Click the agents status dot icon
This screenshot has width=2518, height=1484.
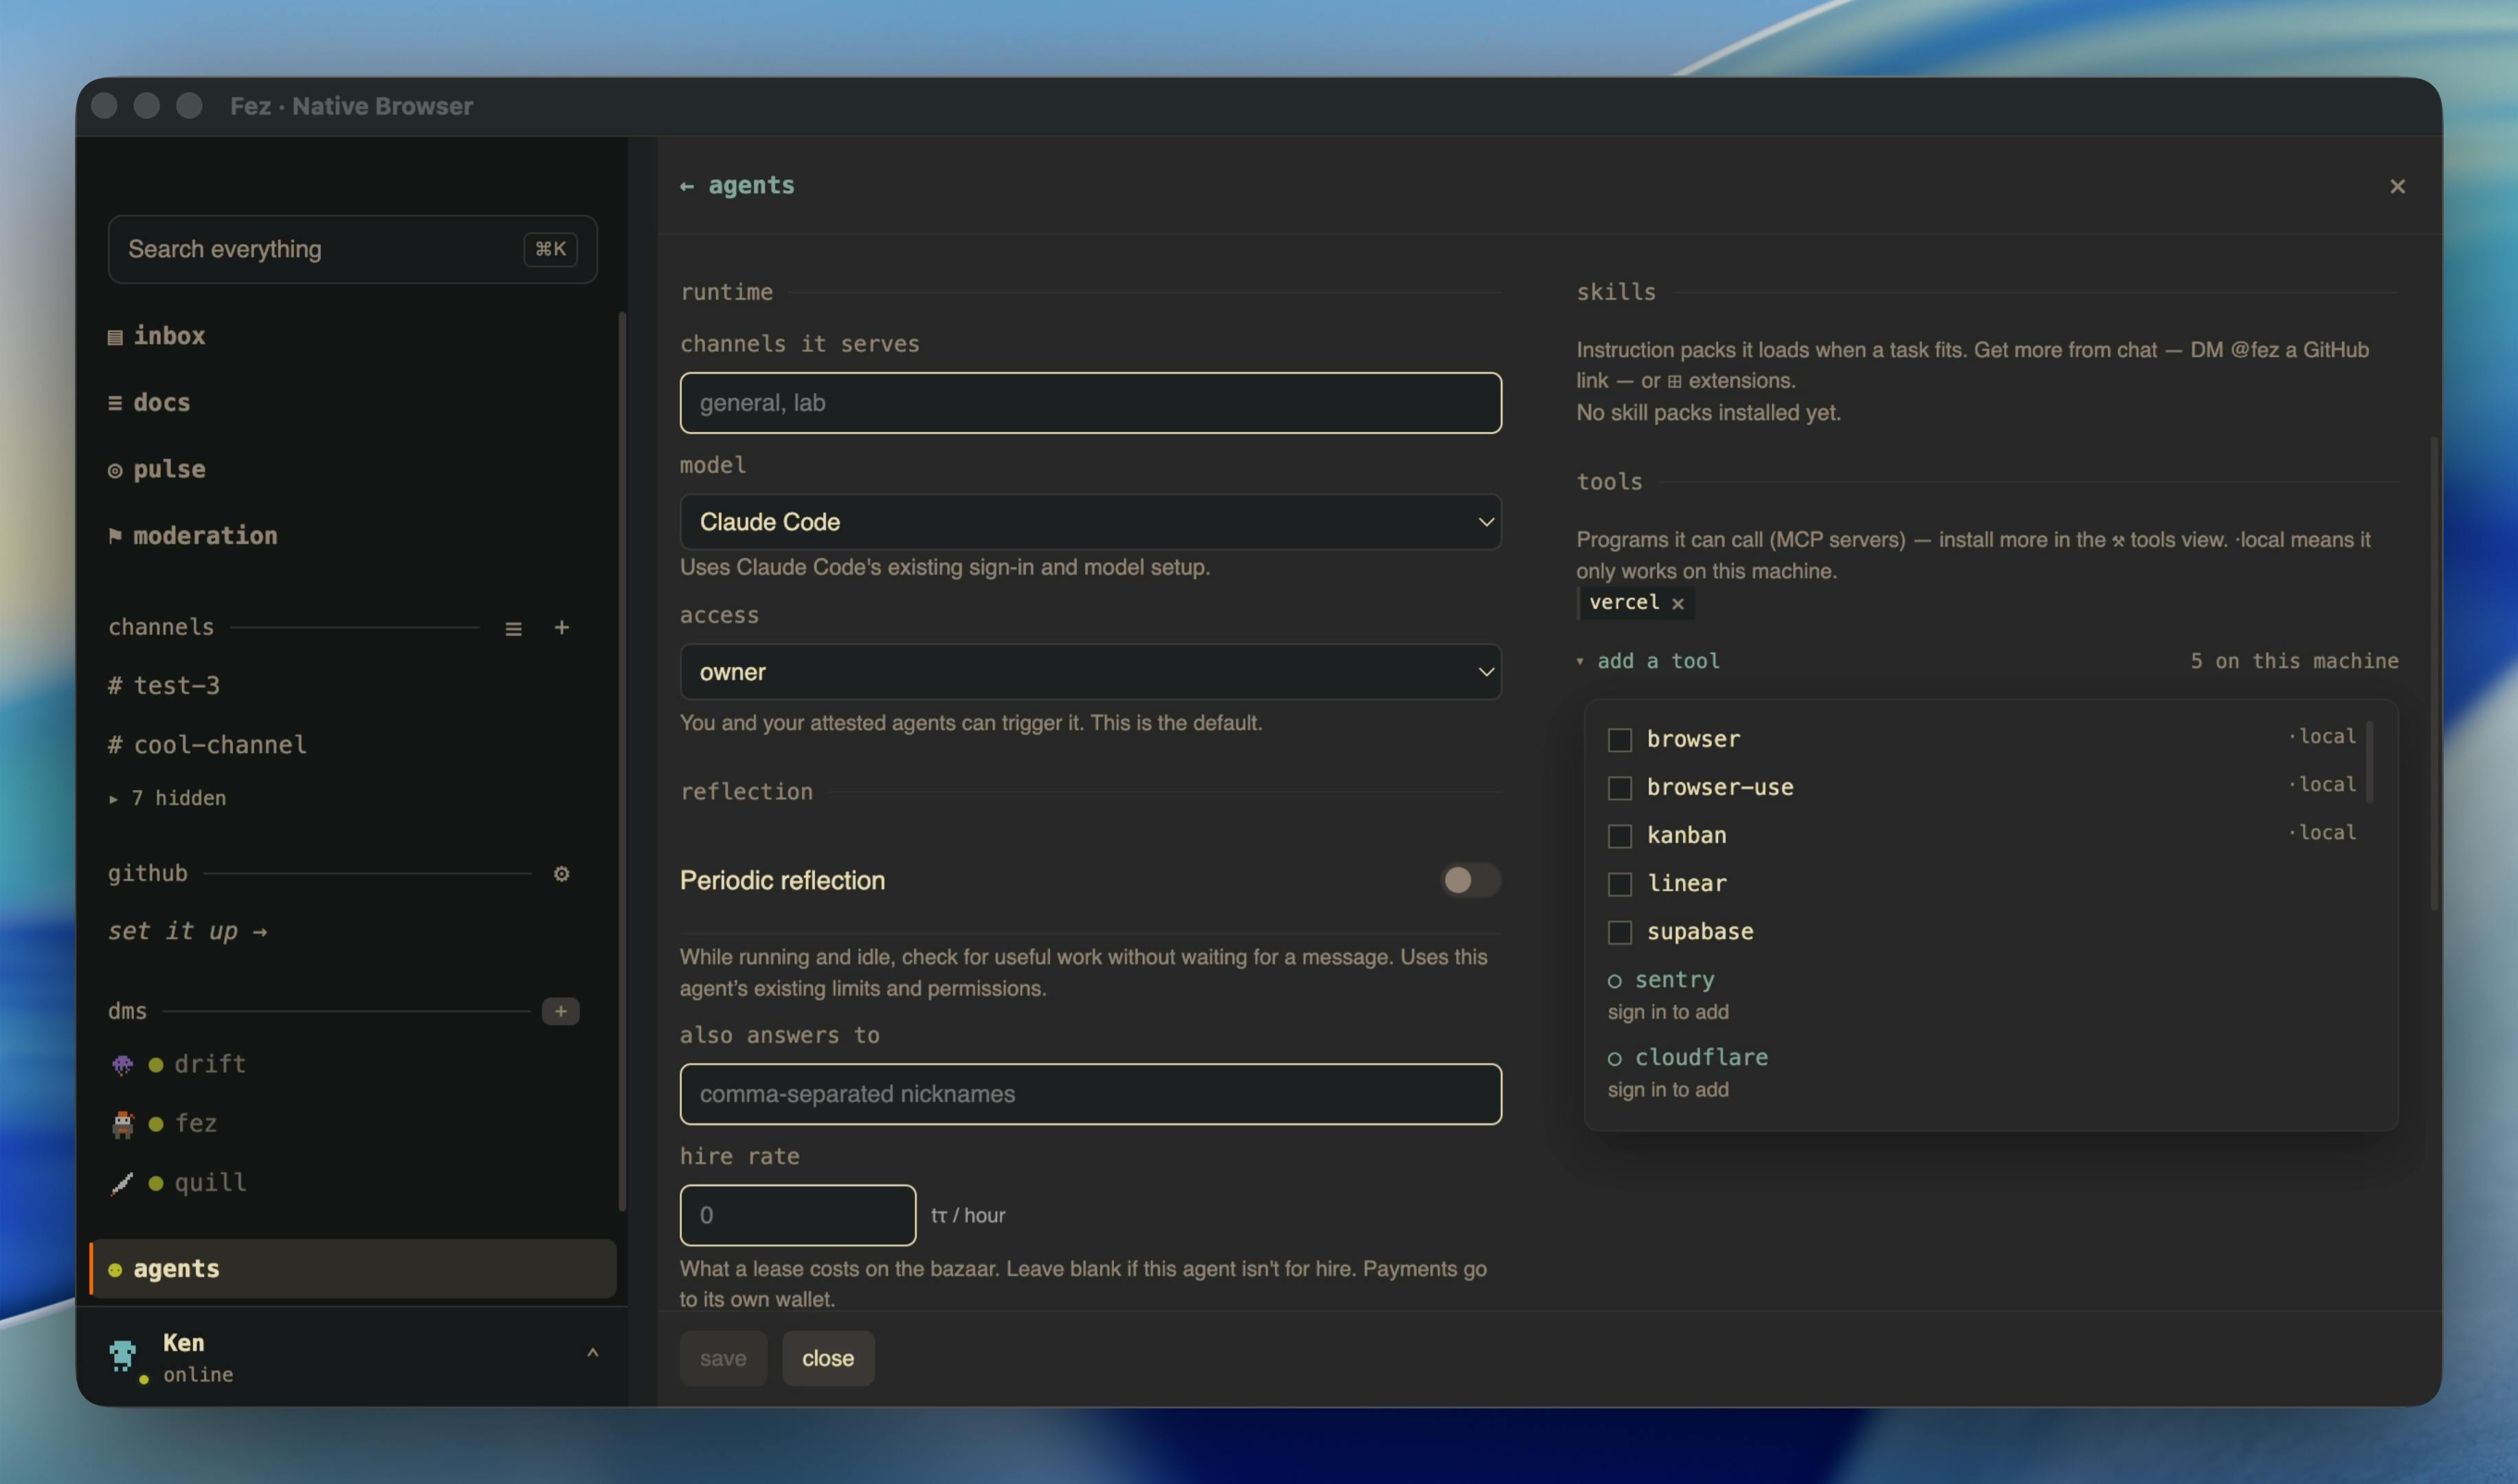(x=115, y=1270)
